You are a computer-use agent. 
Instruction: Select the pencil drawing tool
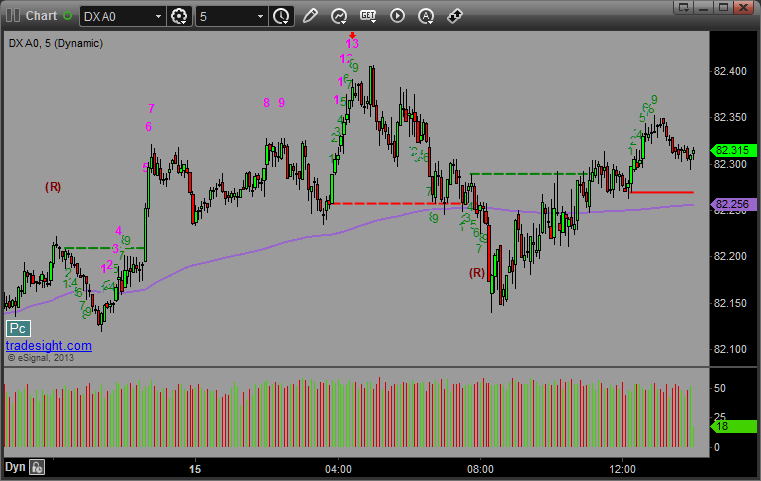pos(310,16)
